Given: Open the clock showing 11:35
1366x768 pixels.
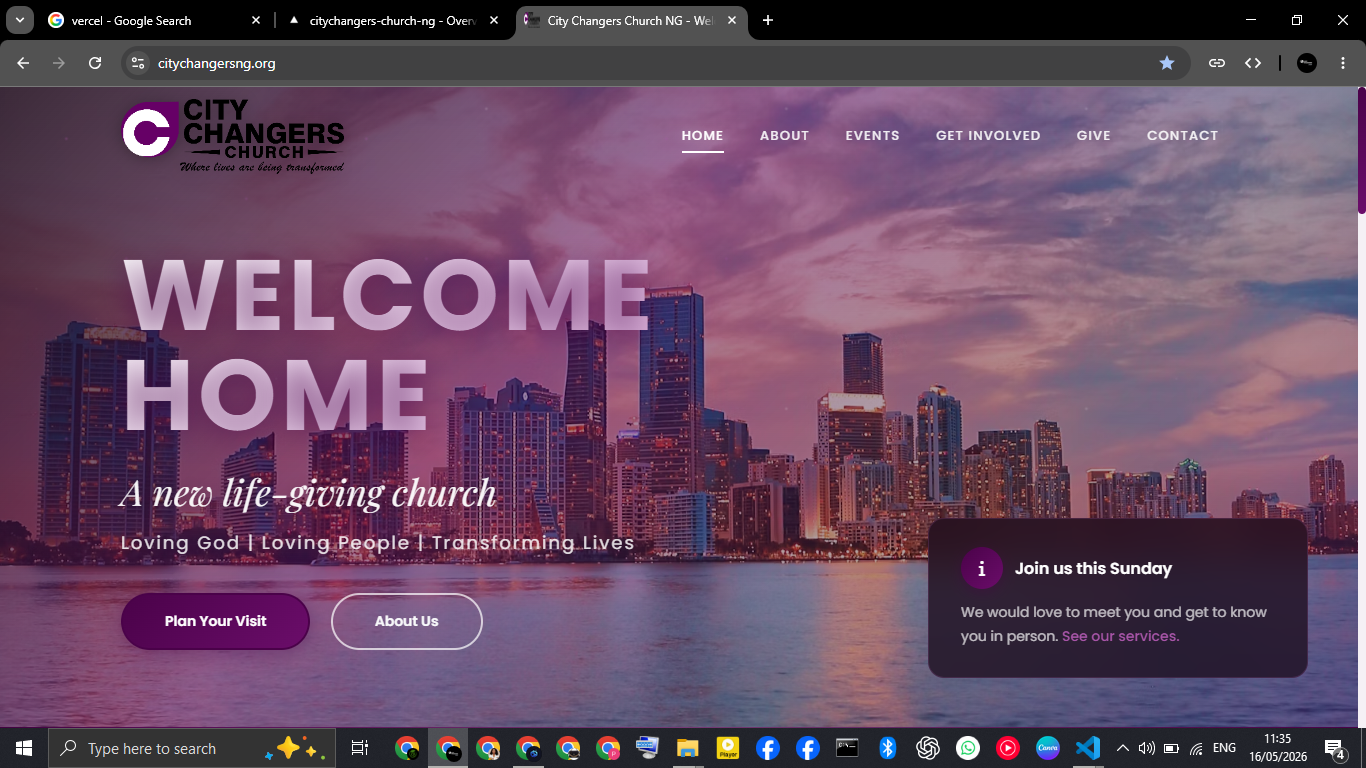Looking at the screenshot, I should [1277, 748].
